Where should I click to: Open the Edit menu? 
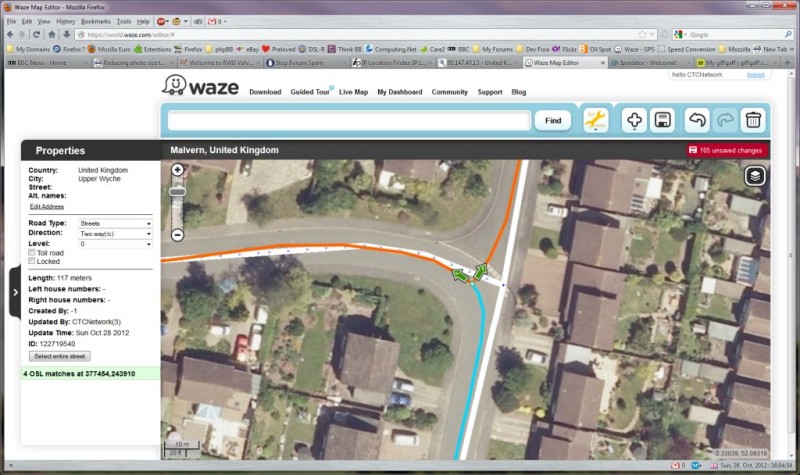[27, 21]
